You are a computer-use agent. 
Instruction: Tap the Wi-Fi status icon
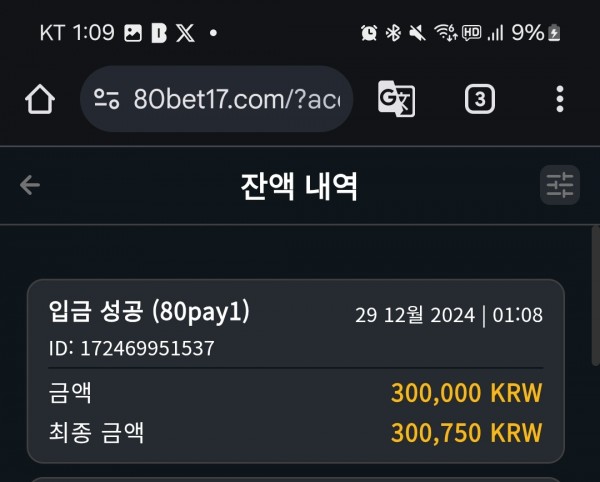(x=446, y=33)
